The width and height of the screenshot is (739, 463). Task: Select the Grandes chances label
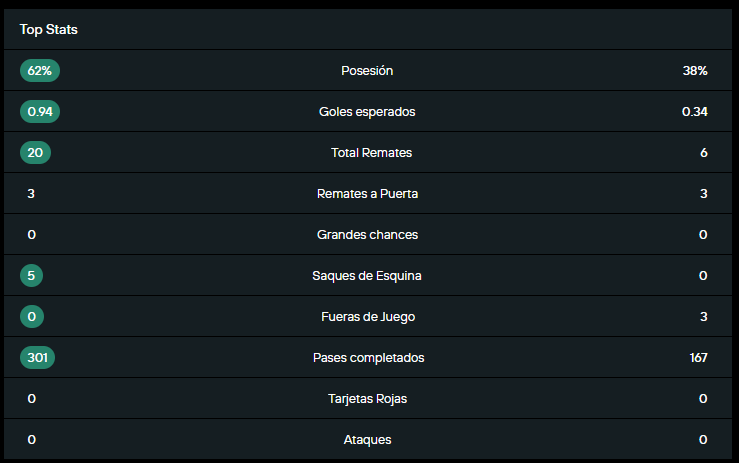(367, 235)
